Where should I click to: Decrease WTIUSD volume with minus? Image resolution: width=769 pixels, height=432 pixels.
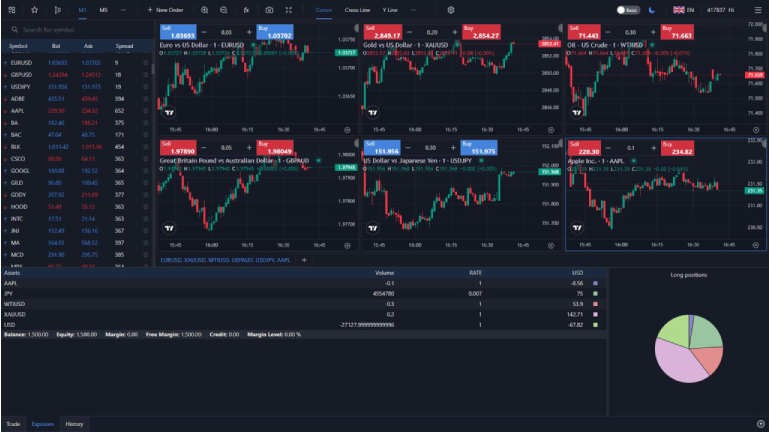coord(608,32)
